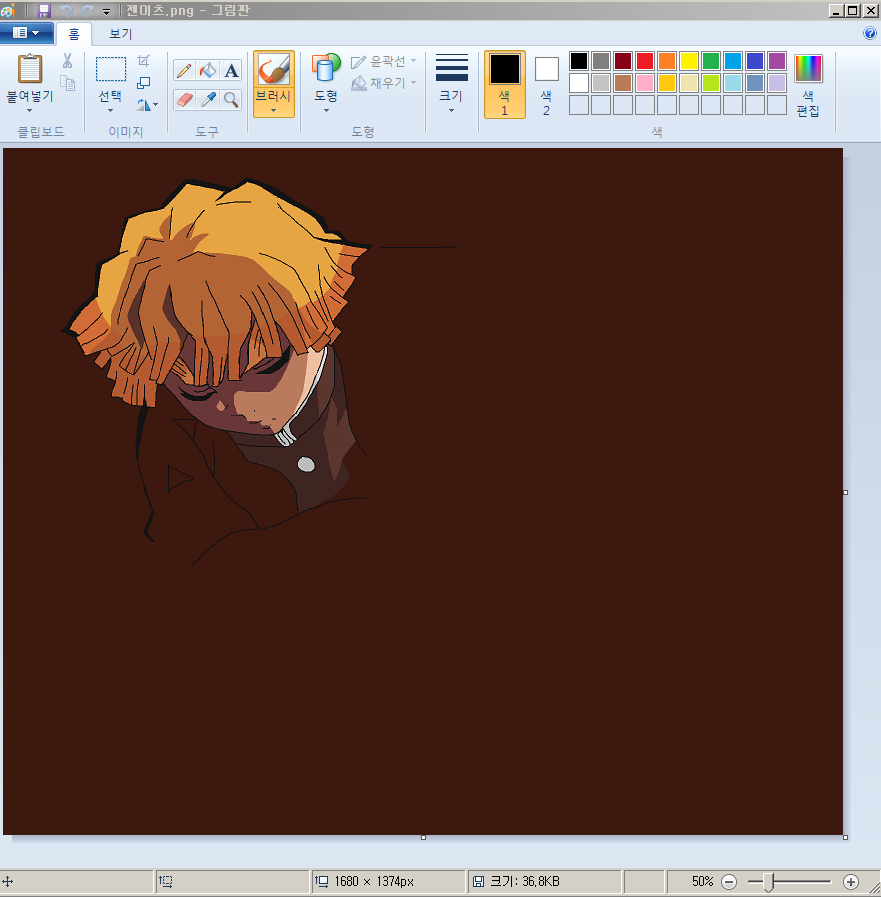This screenshot has width=881, height=897.
Task: Open the 선택 selection dropdown arrow
Action: [110, 110]
